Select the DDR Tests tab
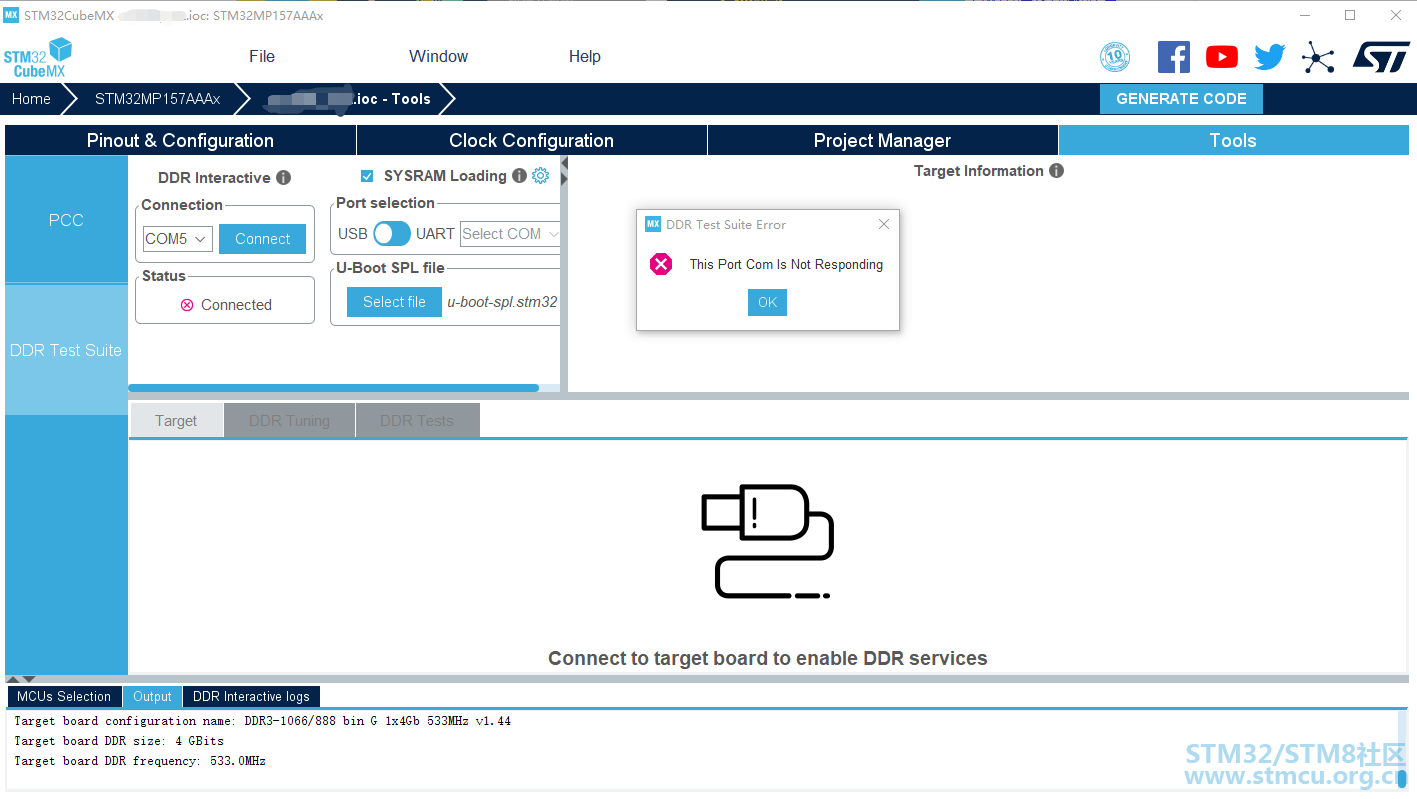1417x799 pixels. [417, 421]
